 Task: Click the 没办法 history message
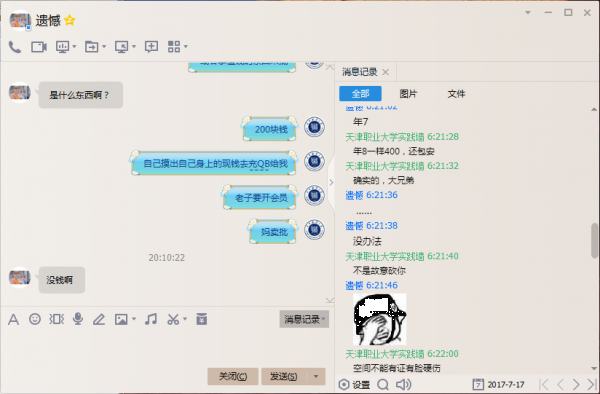[x=367, y=241]
